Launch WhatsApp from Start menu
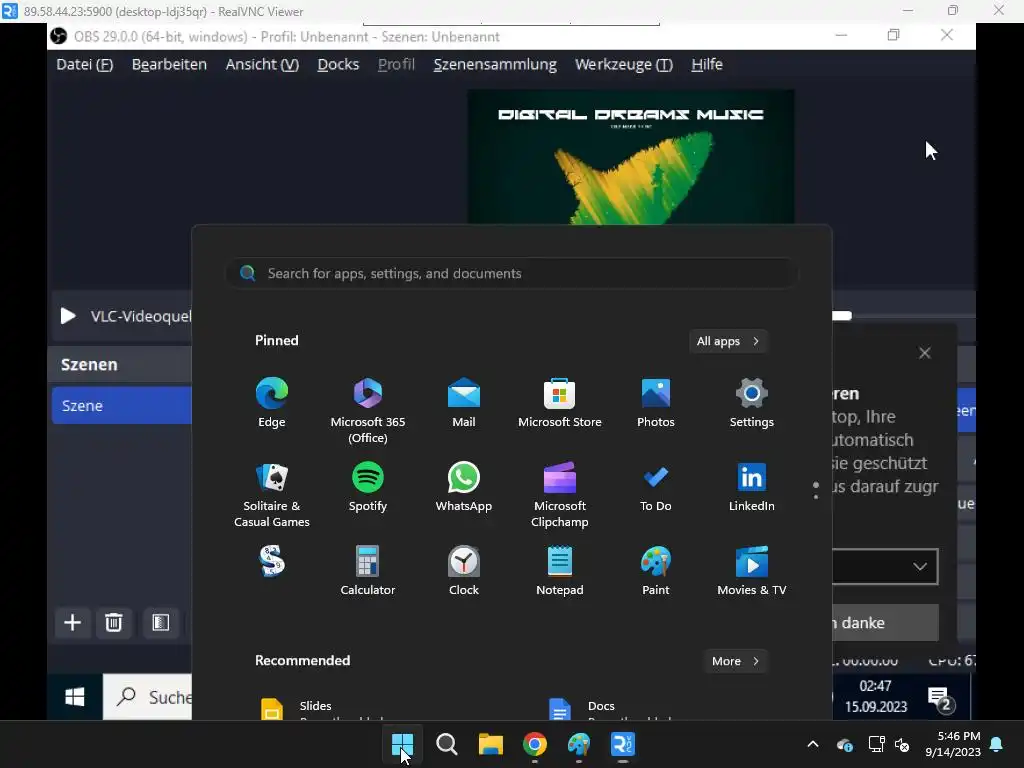The width and height of the screenshot is (1024, 768). [464, 487]
